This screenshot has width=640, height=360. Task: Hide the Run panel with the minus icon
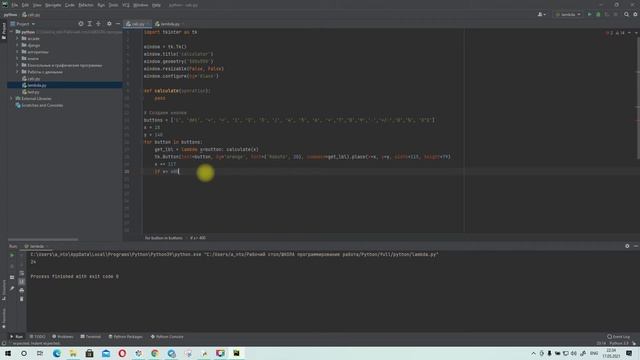(636, 246)
